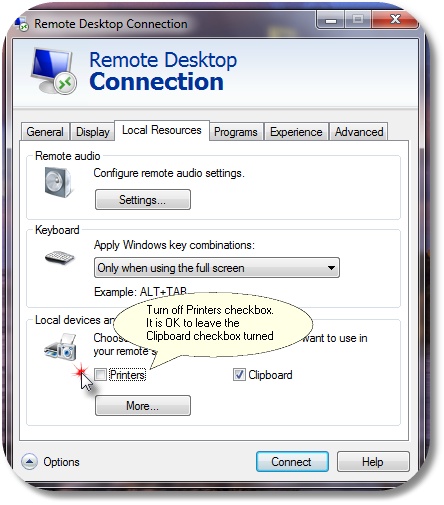This screenshot has width=444, height=505.
Task: Click the 'Keyboard' group label
Action: pyautogui.click(x=57, y=230)
